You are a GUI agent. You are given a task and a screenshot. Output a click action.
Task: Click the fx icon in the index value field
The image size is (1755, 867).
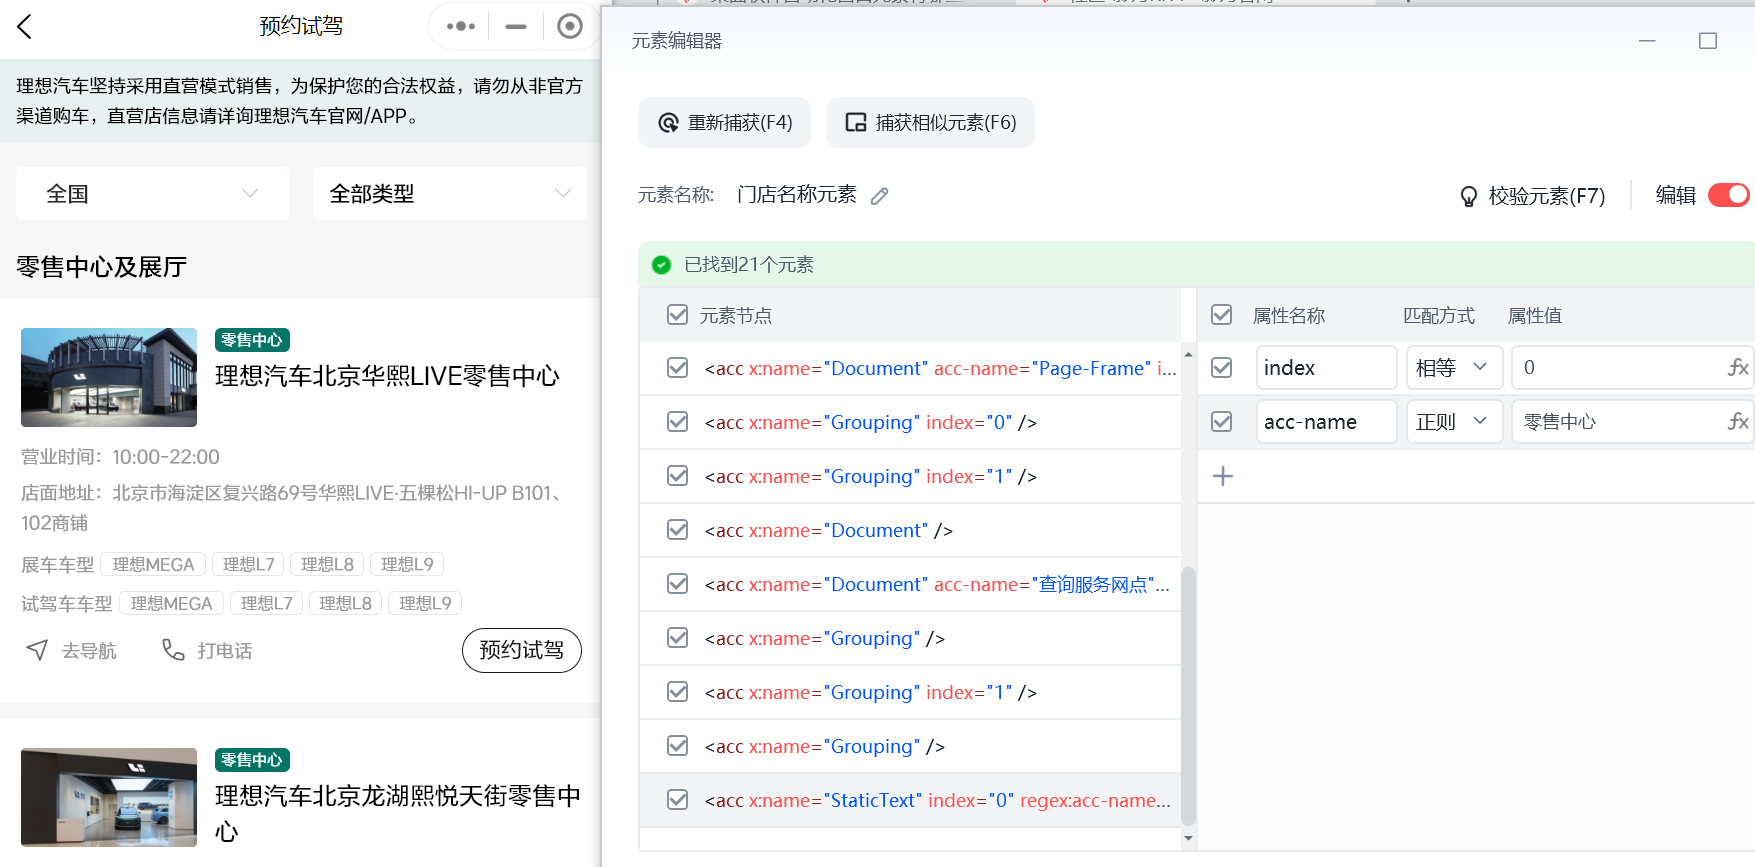[x=1738, y=368]
